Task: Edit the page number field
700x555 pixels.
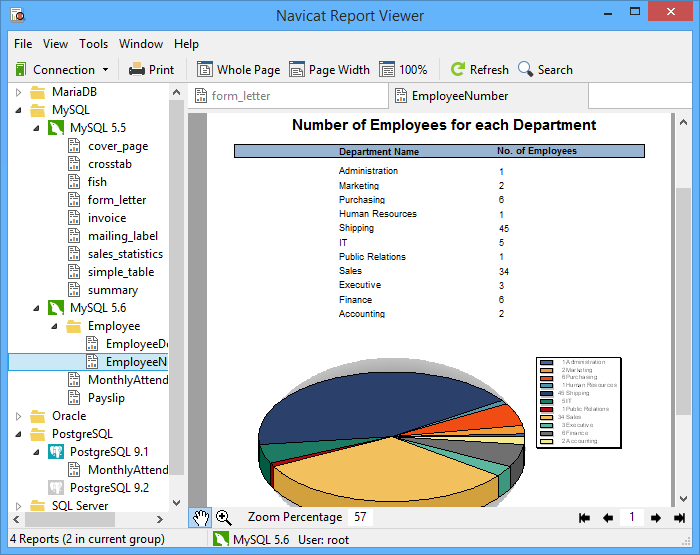Action: click(632, 517)
